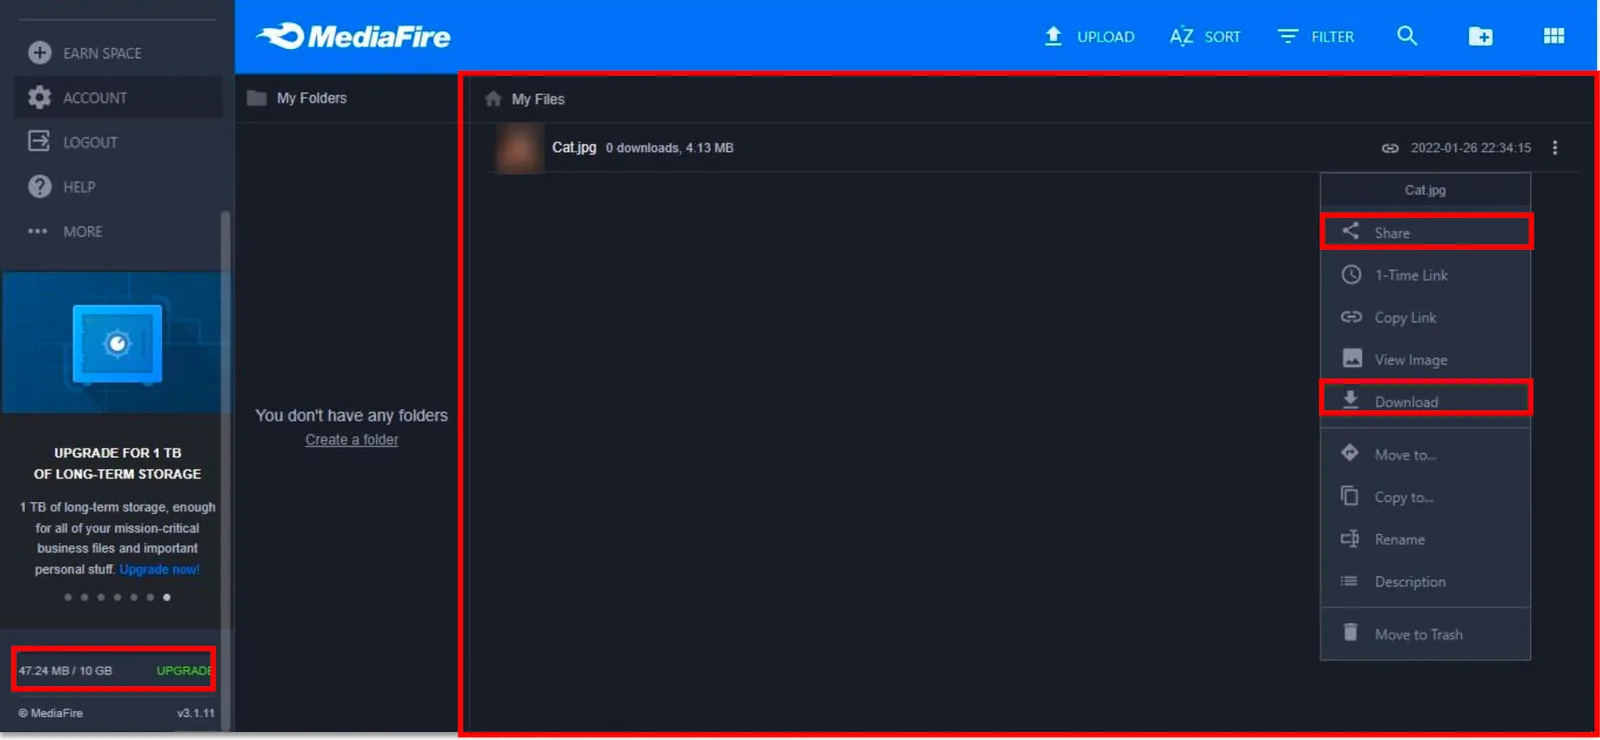Open the three-dot menu for Cat.jpg
The width and height of the screenshot is (1600, 740).
point(1555,148)
